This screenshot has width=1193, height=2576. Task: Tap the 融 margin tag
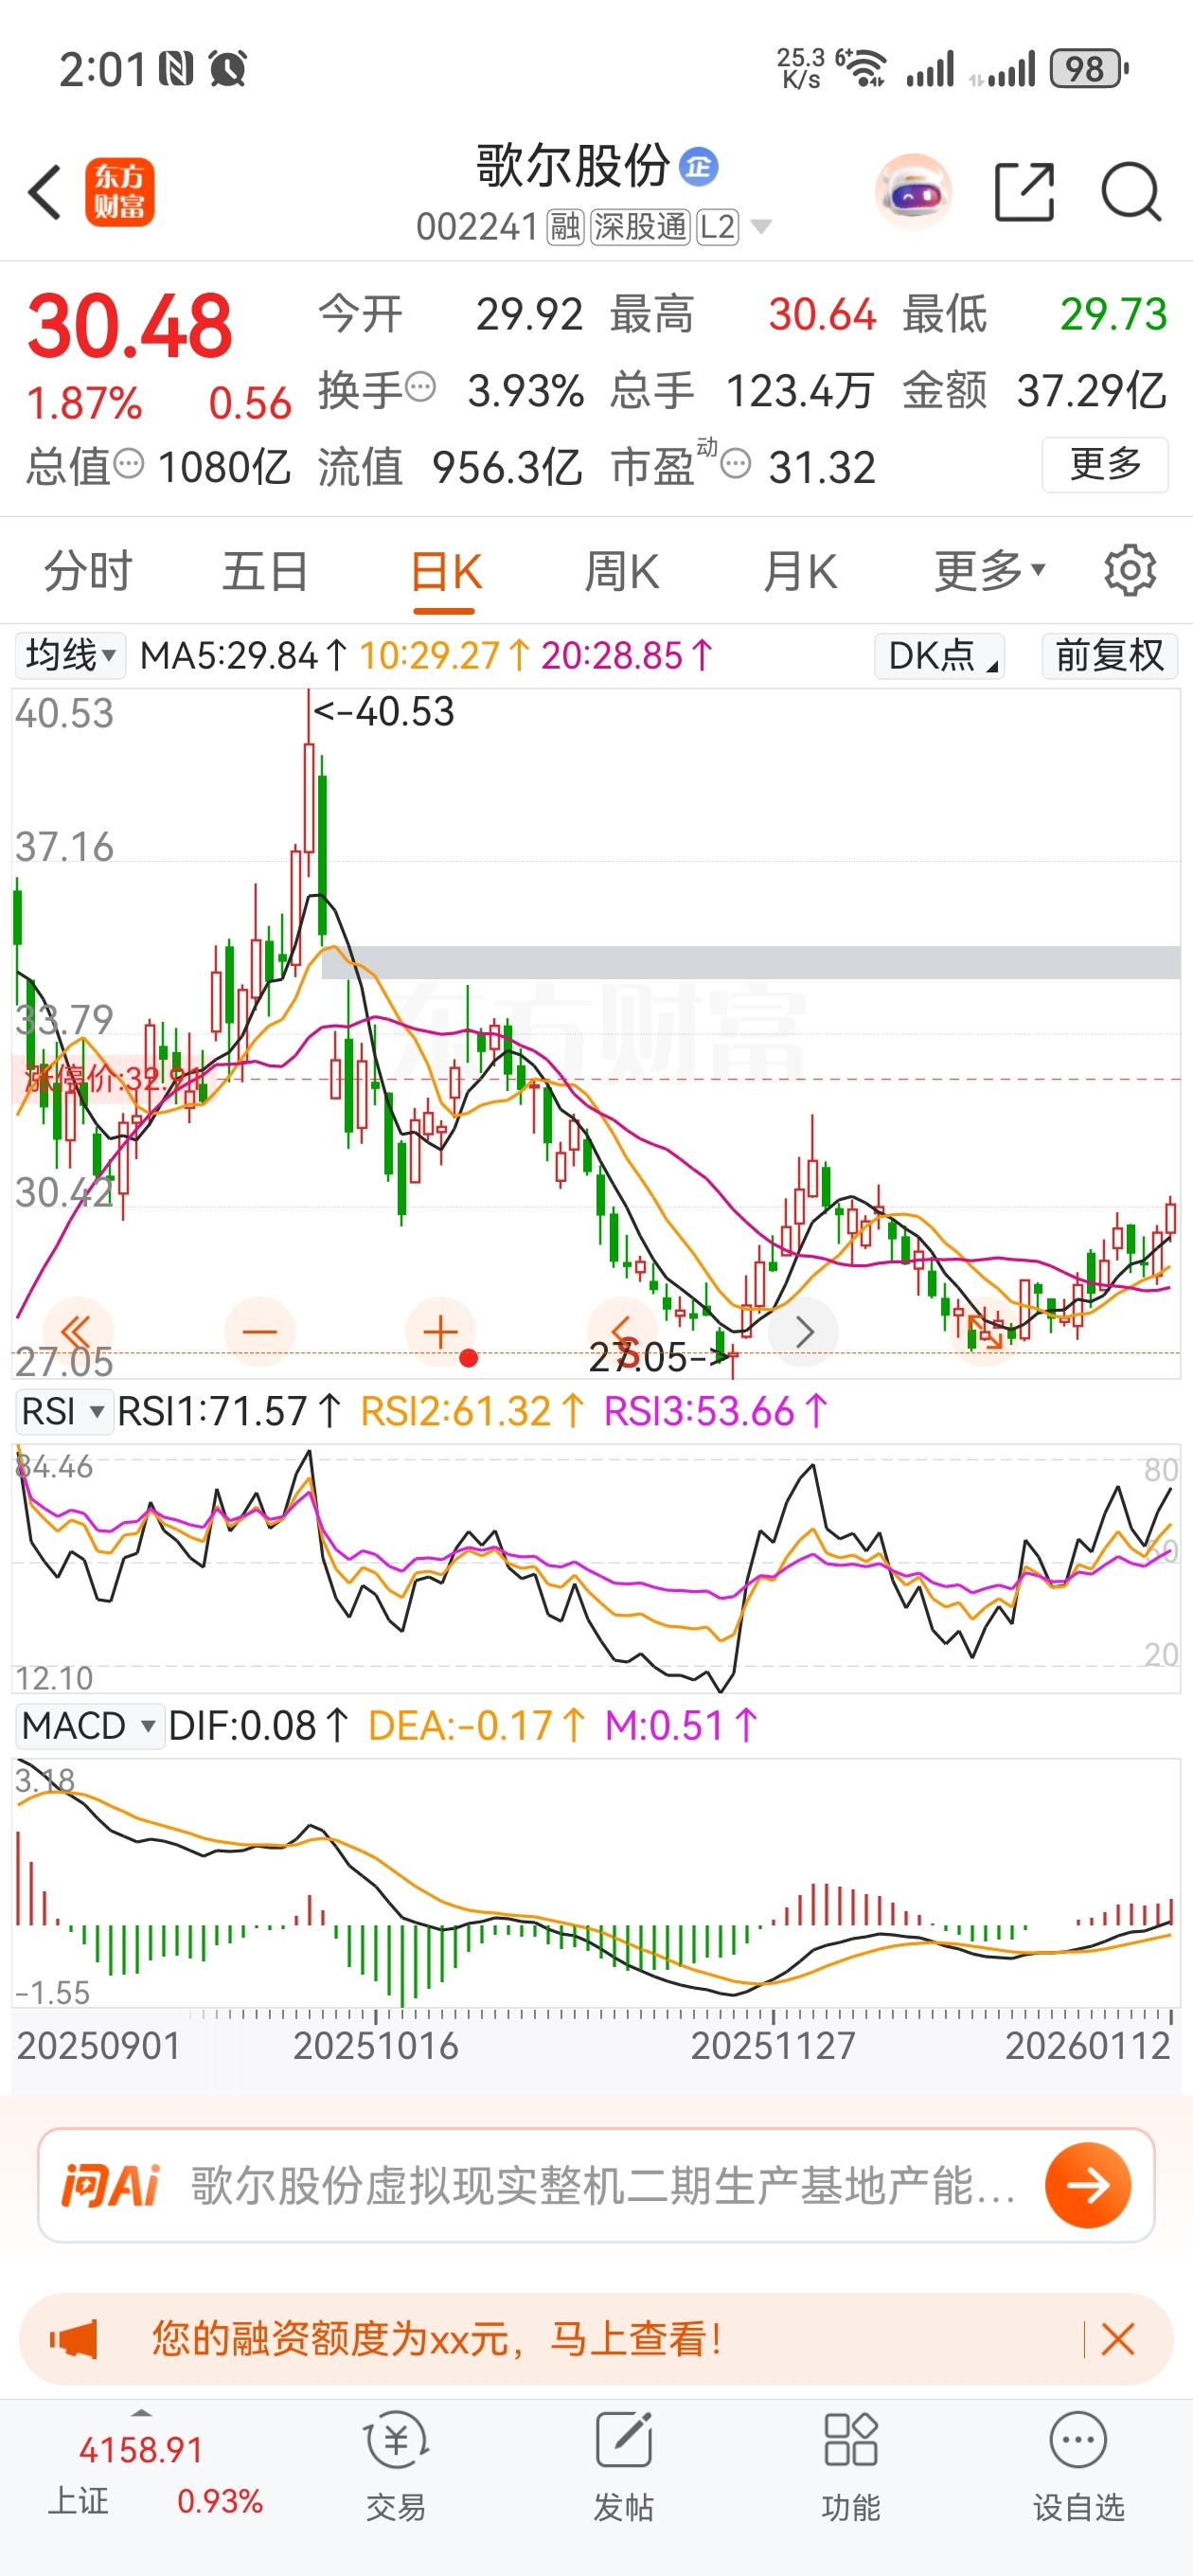pos(566,227)
